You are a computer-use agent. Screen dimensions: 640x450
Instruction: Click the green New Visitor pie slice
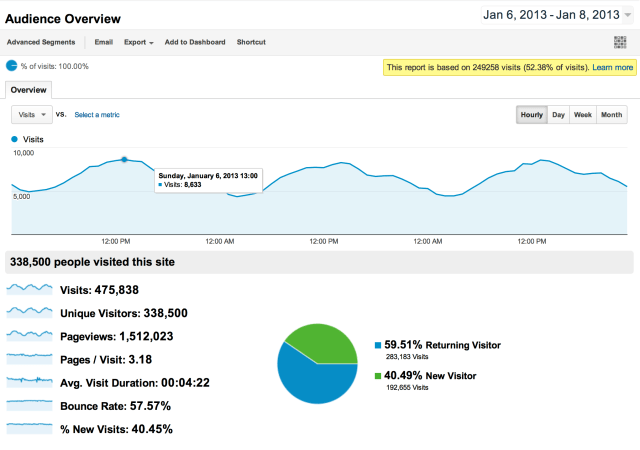(x=327, y=342)
